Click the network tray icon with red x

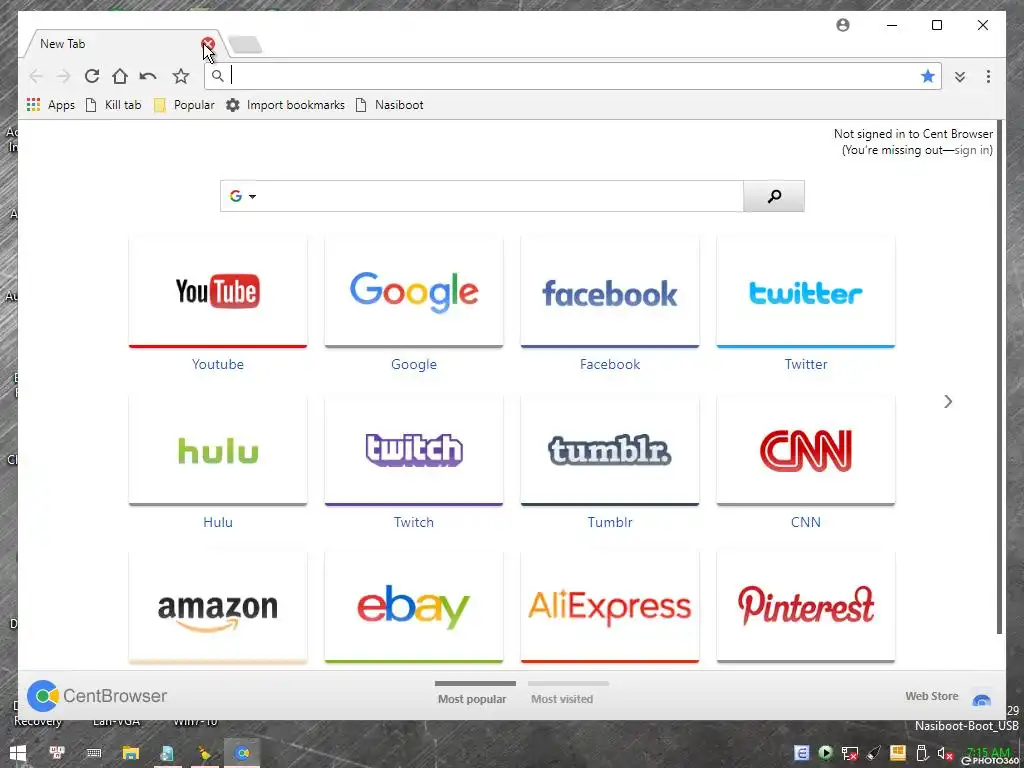[850, 754]
